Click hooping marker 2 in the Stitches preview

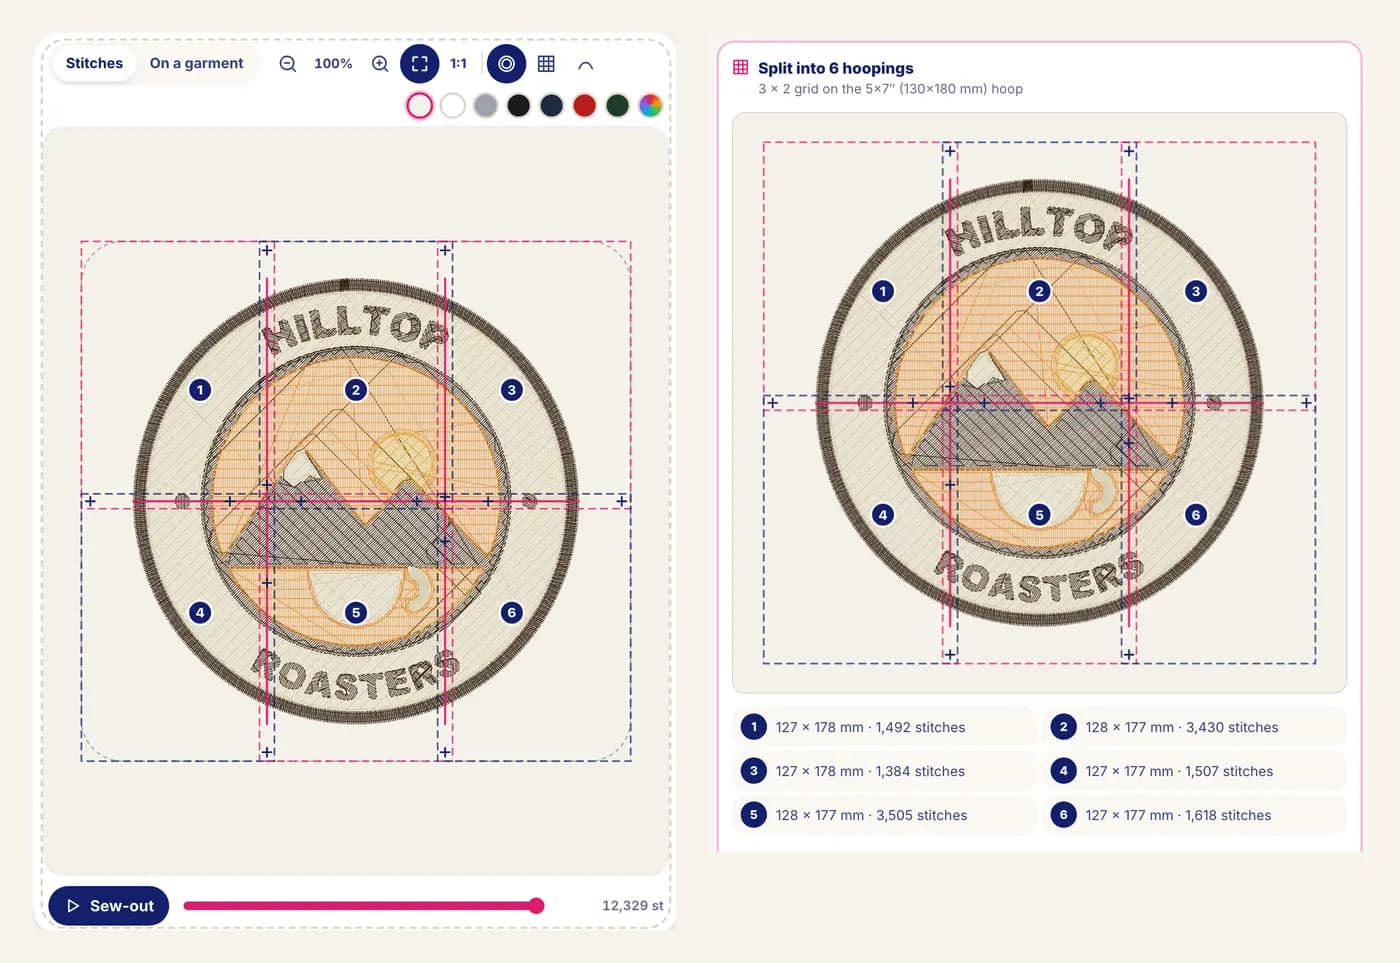point(356,390)
